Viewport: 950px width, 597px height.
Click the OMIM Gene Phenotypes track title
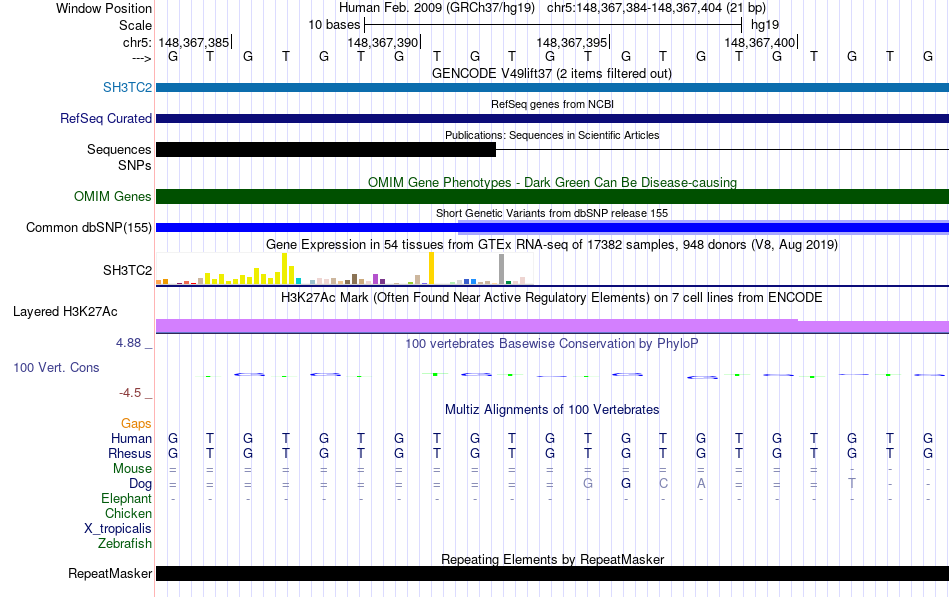(553, 182)
